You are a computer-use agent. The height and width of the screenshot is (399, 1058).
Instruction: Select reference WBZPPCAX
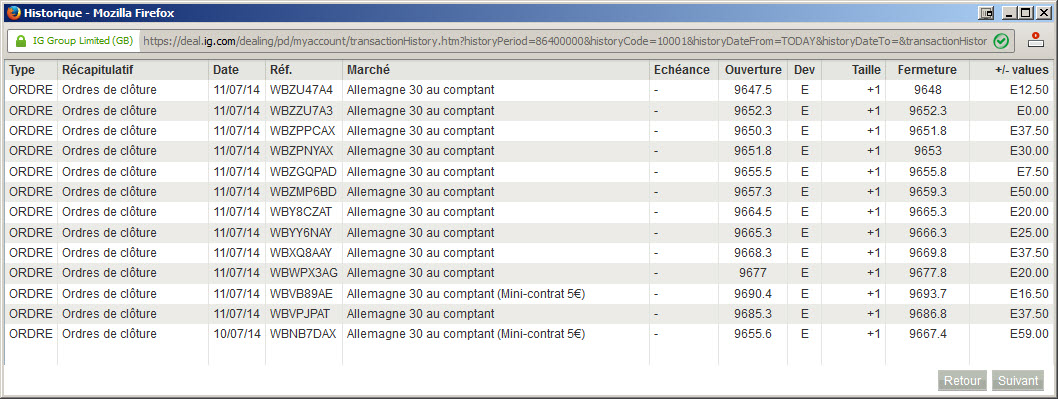click(301, 131)
